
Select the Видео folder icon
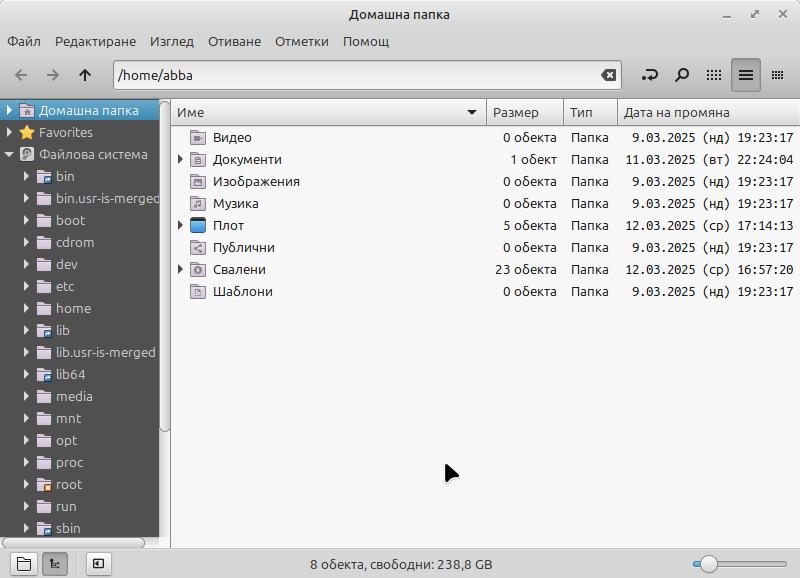coord(198,137)
